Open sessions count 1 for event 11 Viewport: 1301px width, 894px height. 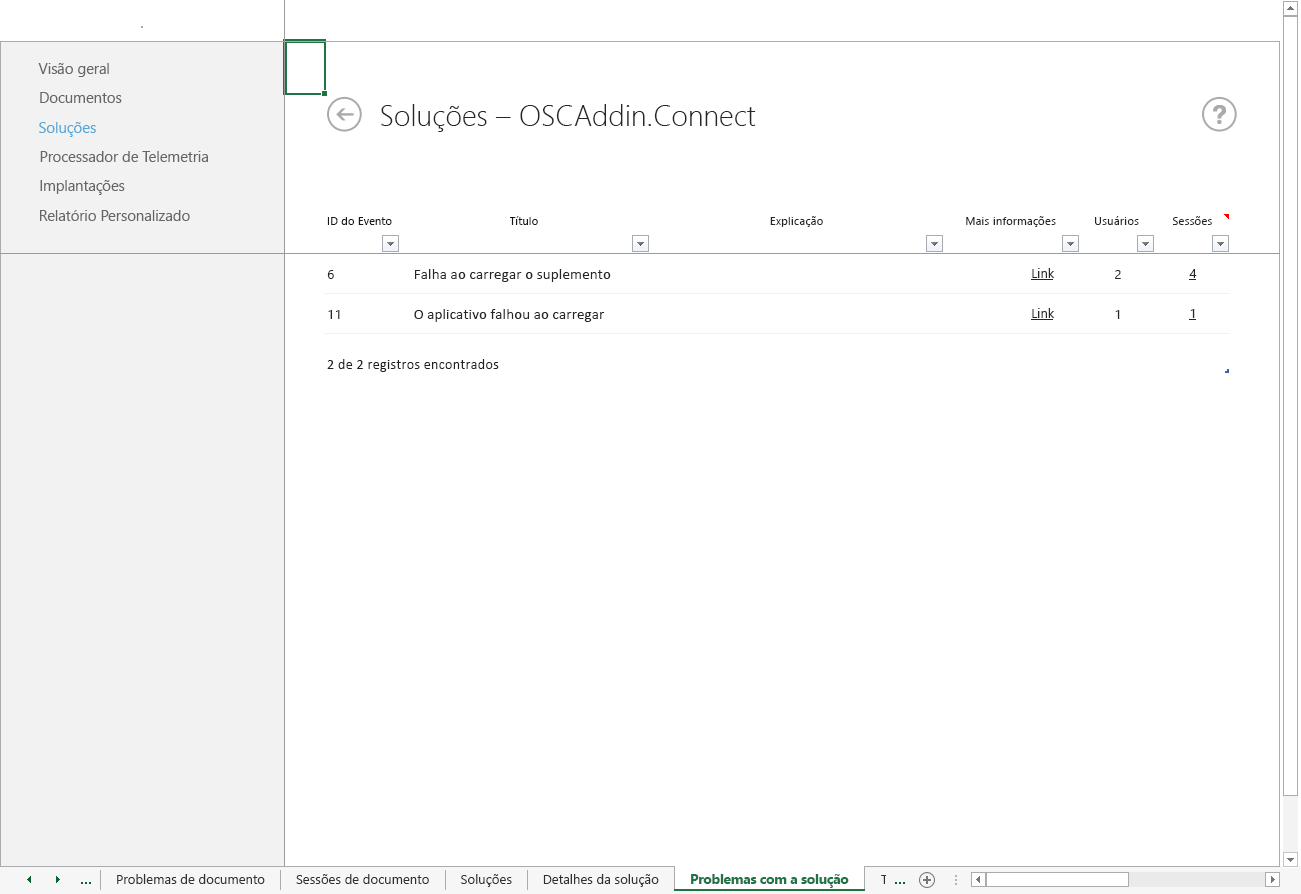pyautogui.click(x=1193, y=314)
